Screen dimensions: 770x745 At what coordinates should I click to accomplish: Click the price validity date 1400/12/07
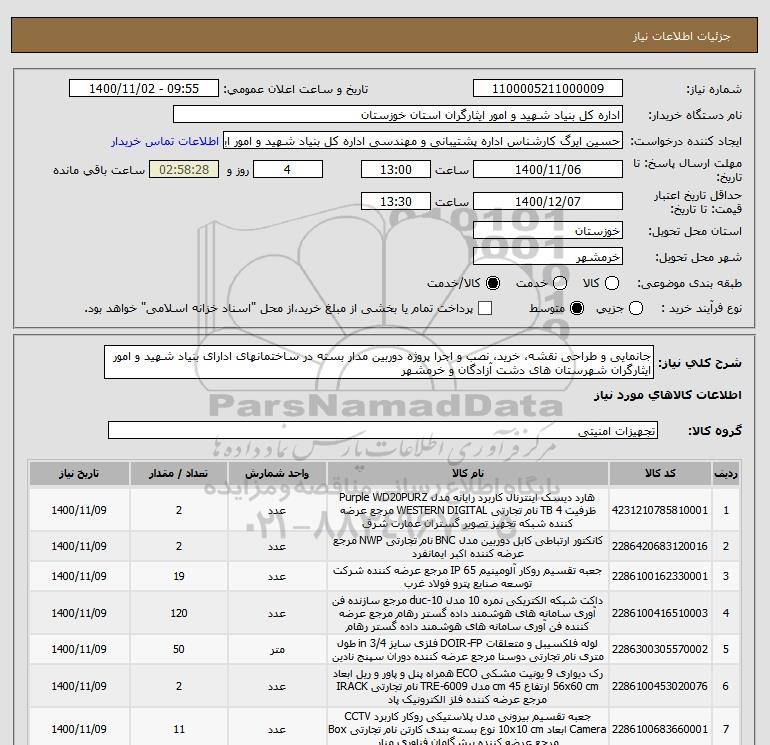(548, 201)
